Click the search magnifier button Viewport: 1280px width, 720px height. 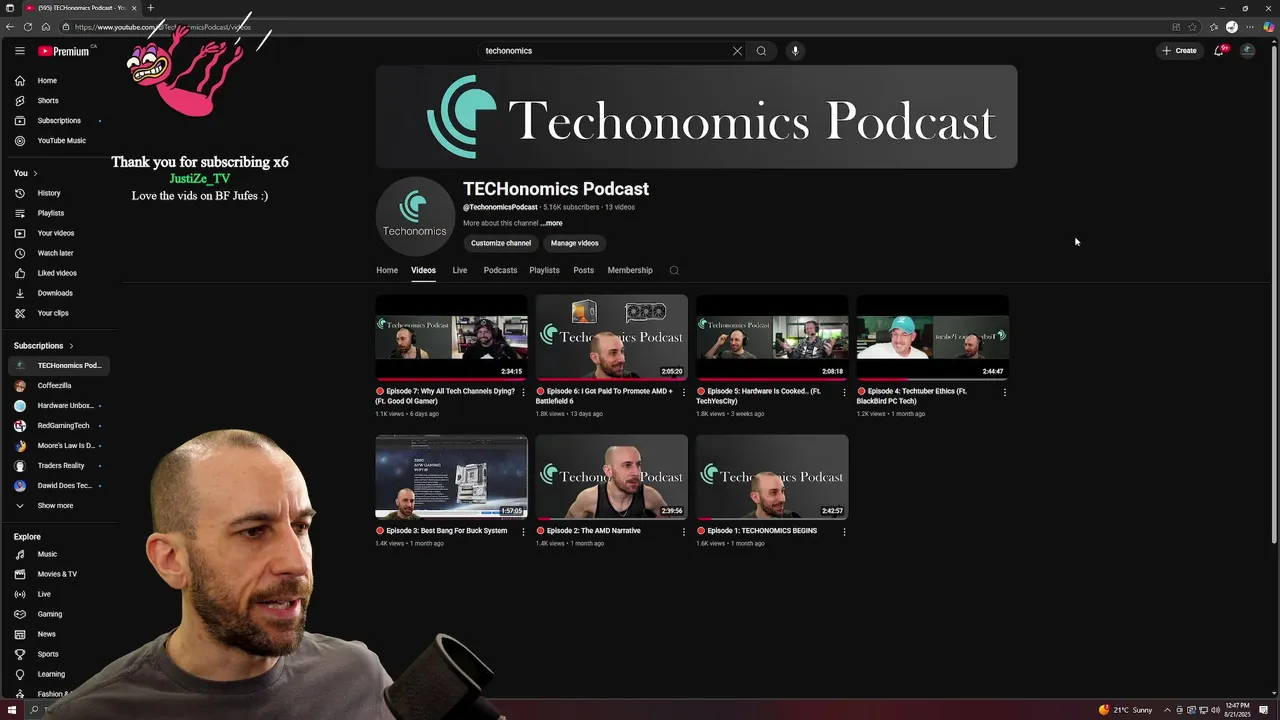tap(761, 51)
